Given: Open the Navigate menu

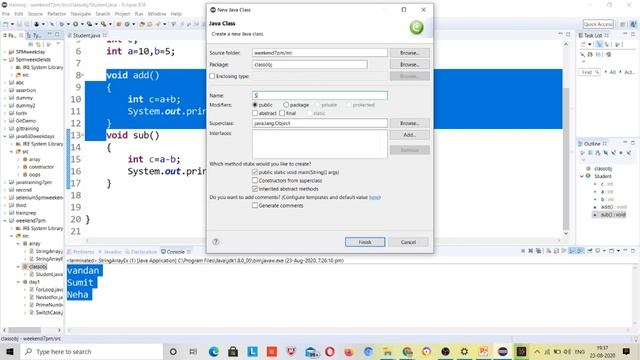Looking at the screenshot, I should [x=81, y=14].
